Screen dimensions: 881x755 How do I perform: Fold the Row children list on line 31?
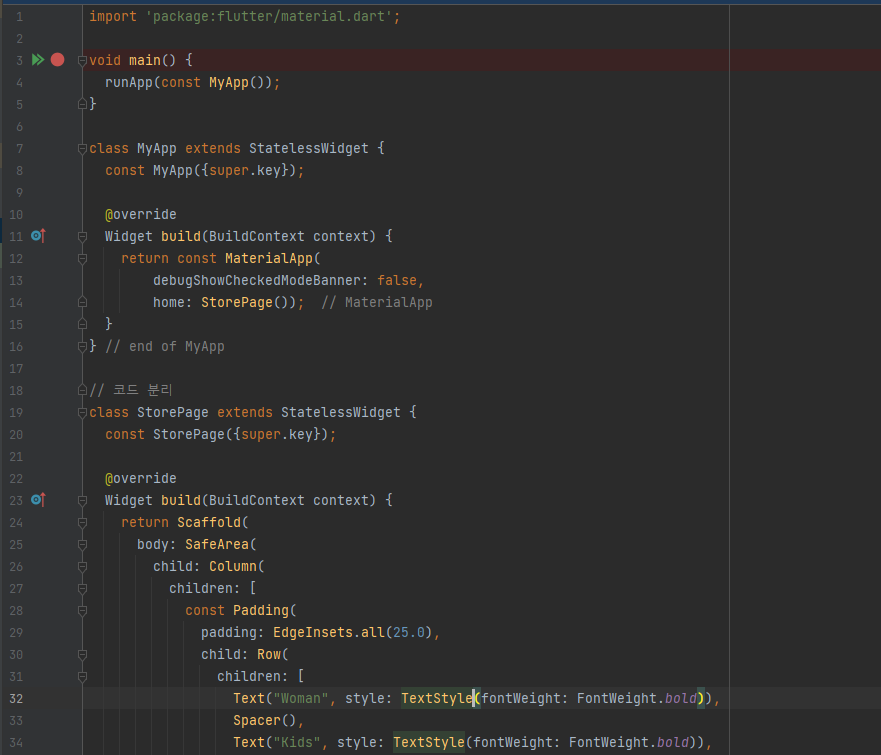coord(82,676)
